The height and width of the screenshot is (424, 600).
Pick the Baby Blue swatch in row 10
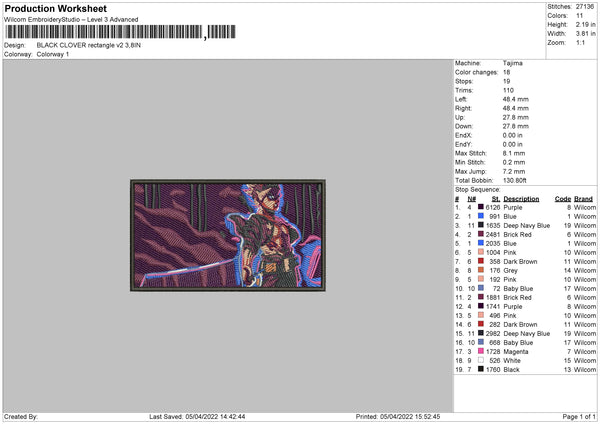coord(481,288)
